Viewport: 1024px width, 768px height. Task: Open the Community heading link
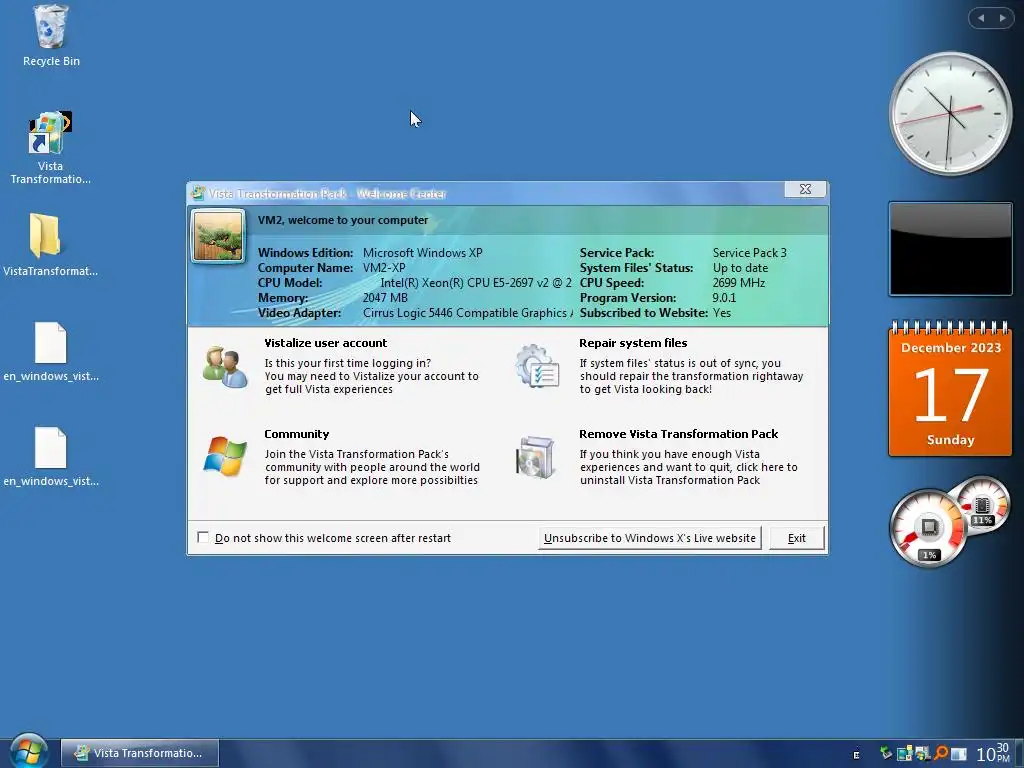coord(296,434)
